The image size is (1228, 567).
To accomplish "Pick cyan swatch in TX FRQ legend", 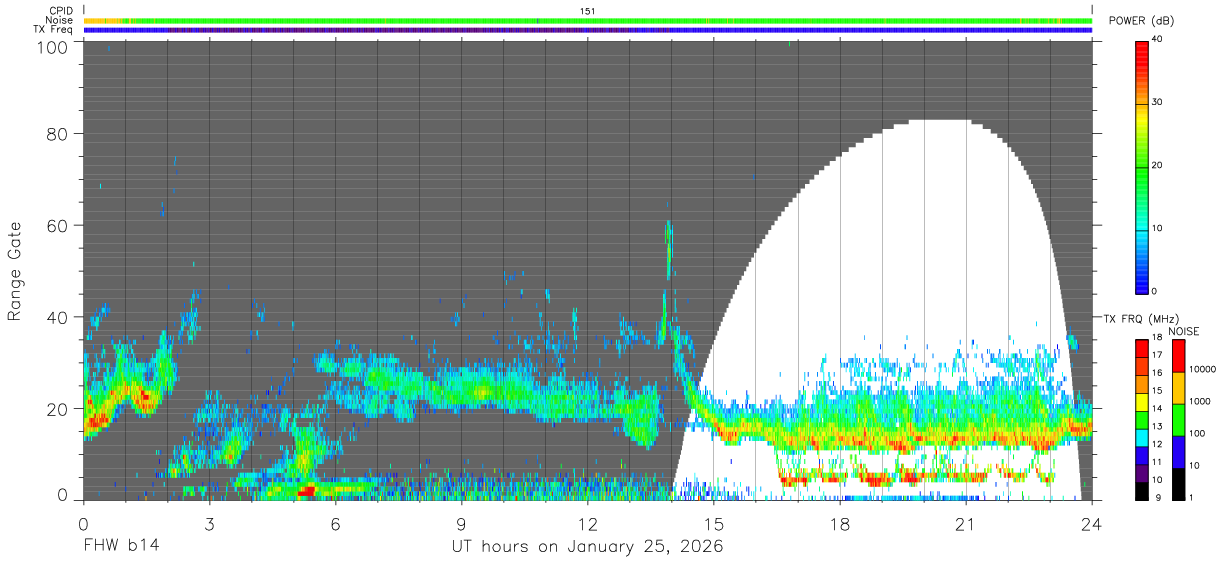I will pos(1142,438).
